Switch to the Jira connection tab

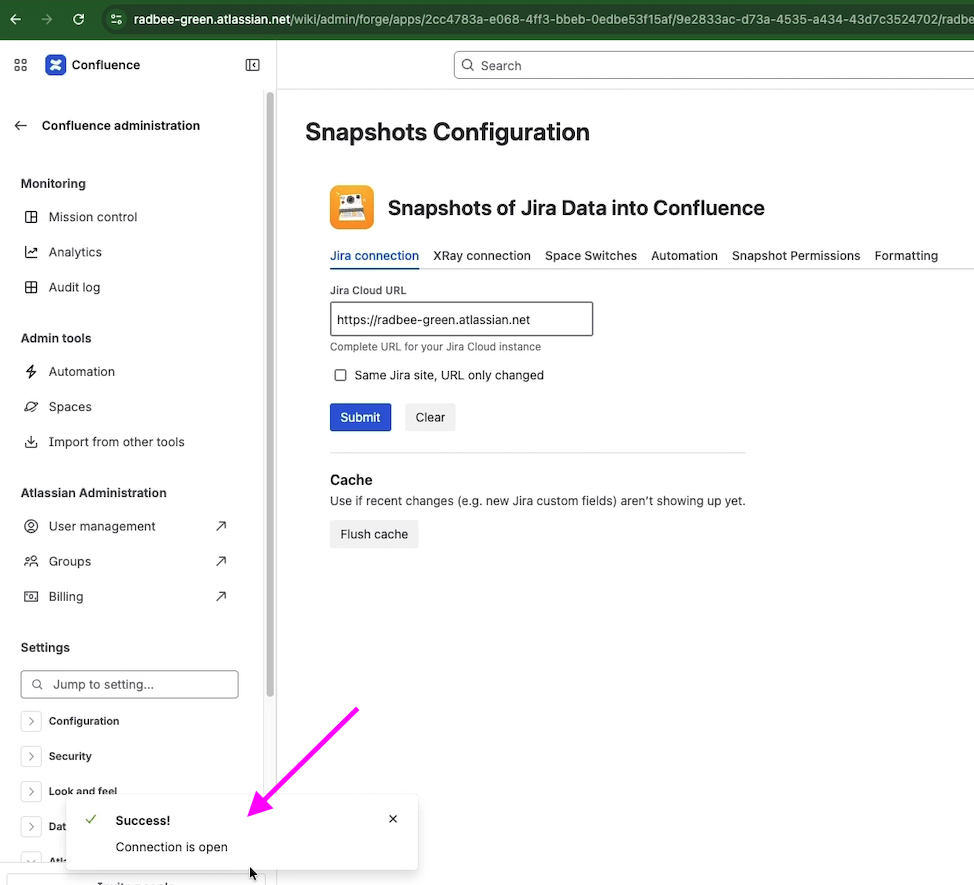[x=375, y=256]
